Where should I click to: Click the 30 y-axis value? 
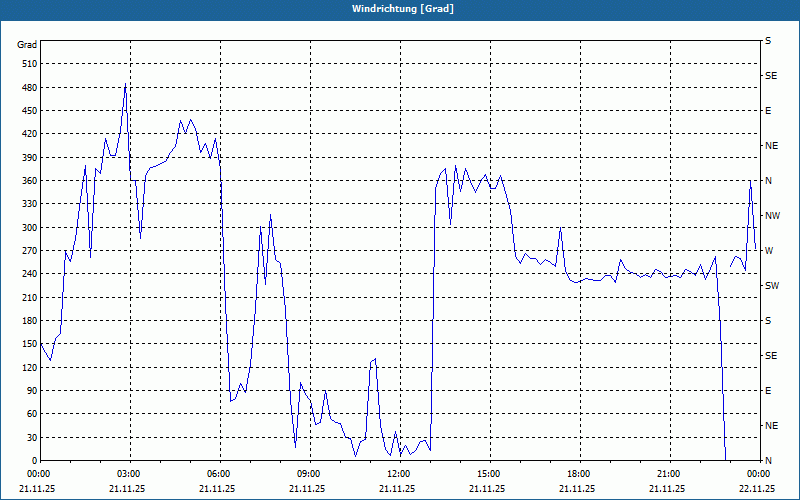click(x=32, y=437)
